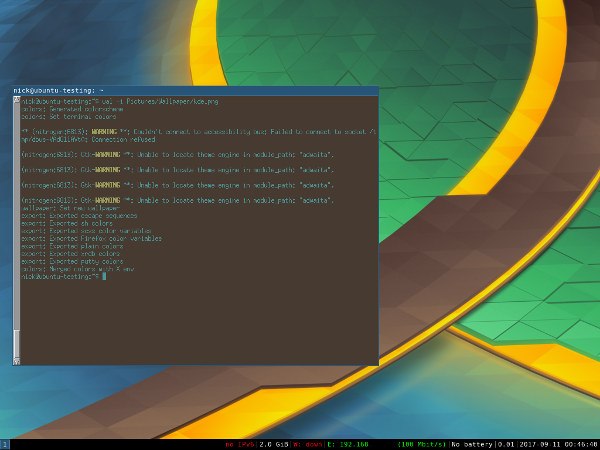
Task: Click the 'colors: Generated colorscheme' line
Action: tap(72, 109)
